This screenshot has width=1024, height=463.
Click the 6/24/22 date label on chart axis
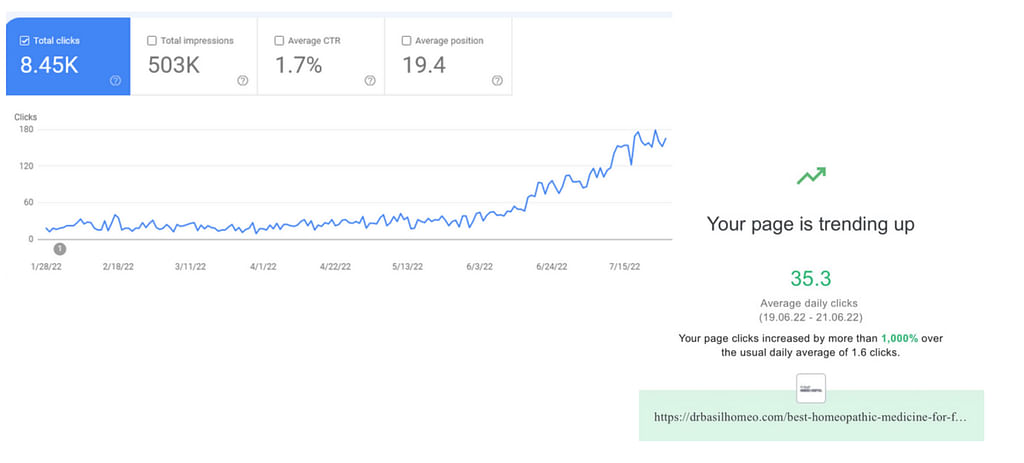(551, 267)
